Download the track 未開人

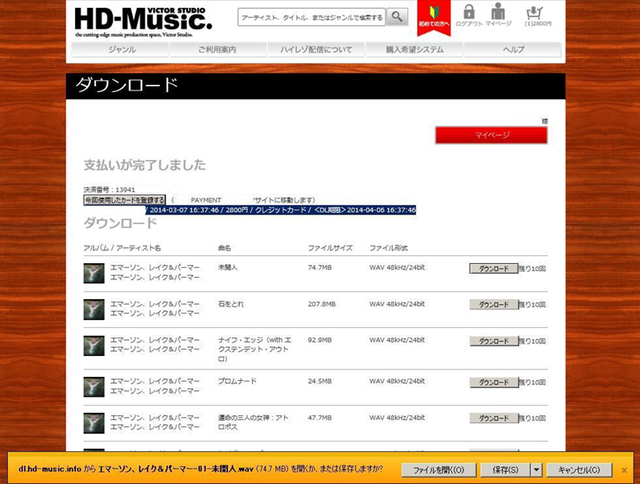(493, 269)
